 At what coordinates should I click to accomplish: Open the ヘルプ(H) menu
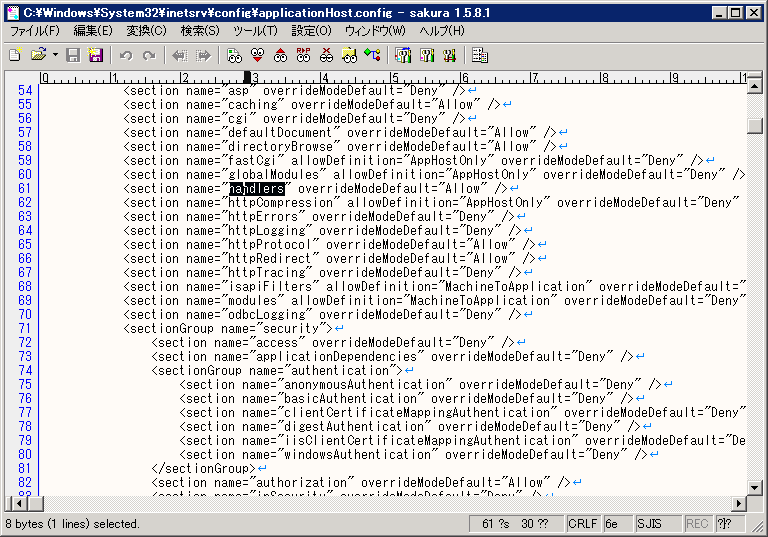(442, 31)
